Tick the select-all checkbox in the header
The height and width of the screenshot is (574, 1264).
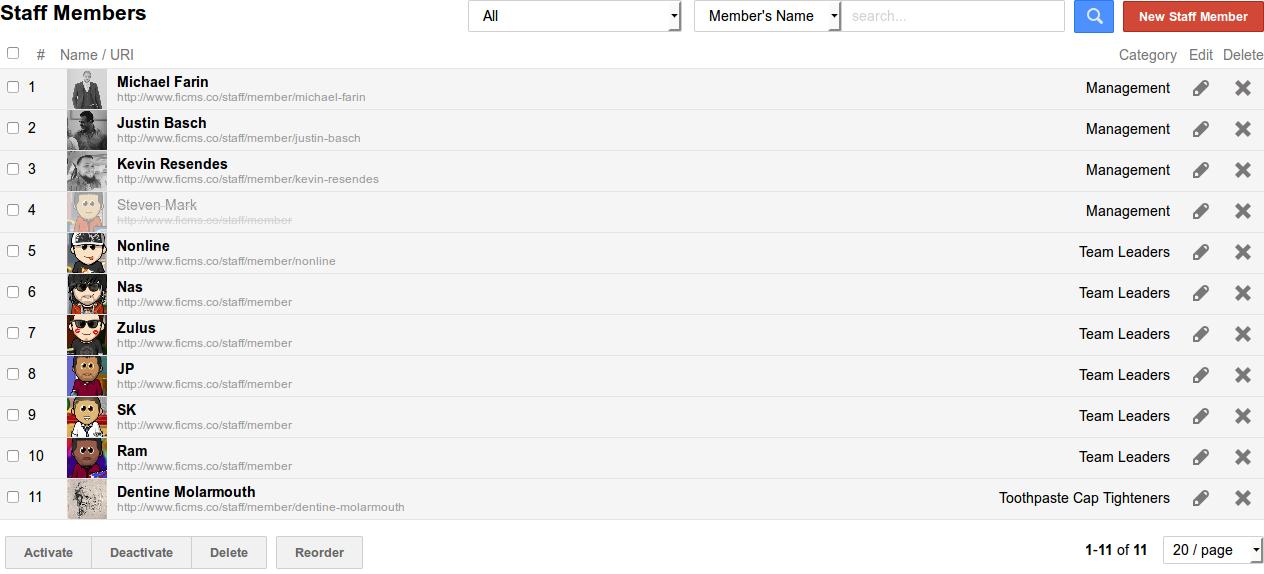tap(13, 53)
